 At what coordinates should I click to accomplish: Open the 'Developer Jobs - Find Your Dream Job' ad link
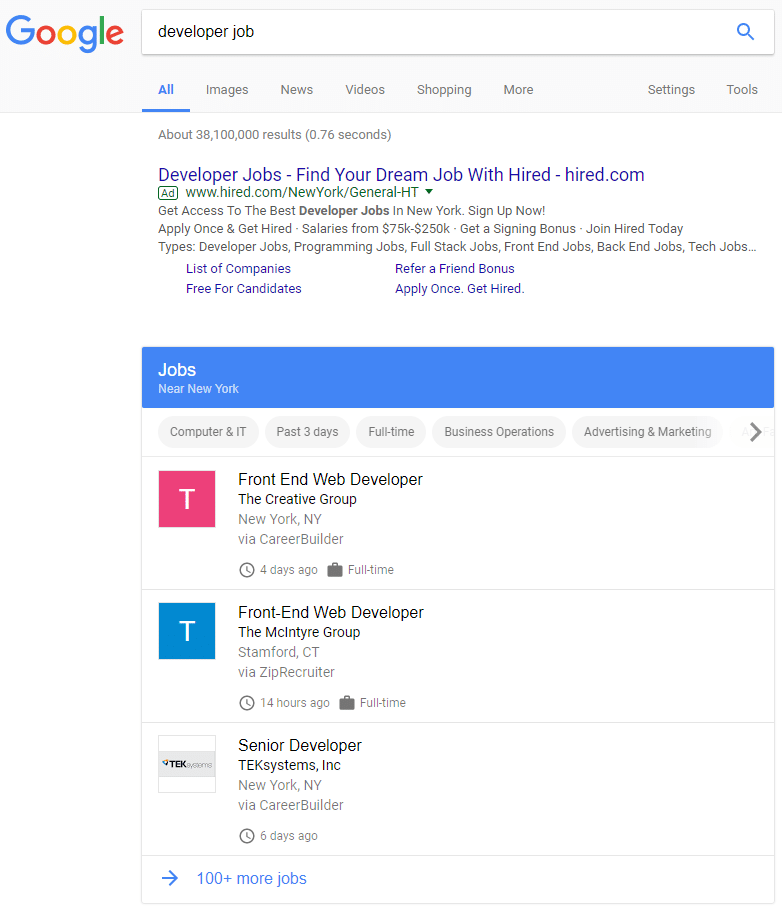pos(401,175)
